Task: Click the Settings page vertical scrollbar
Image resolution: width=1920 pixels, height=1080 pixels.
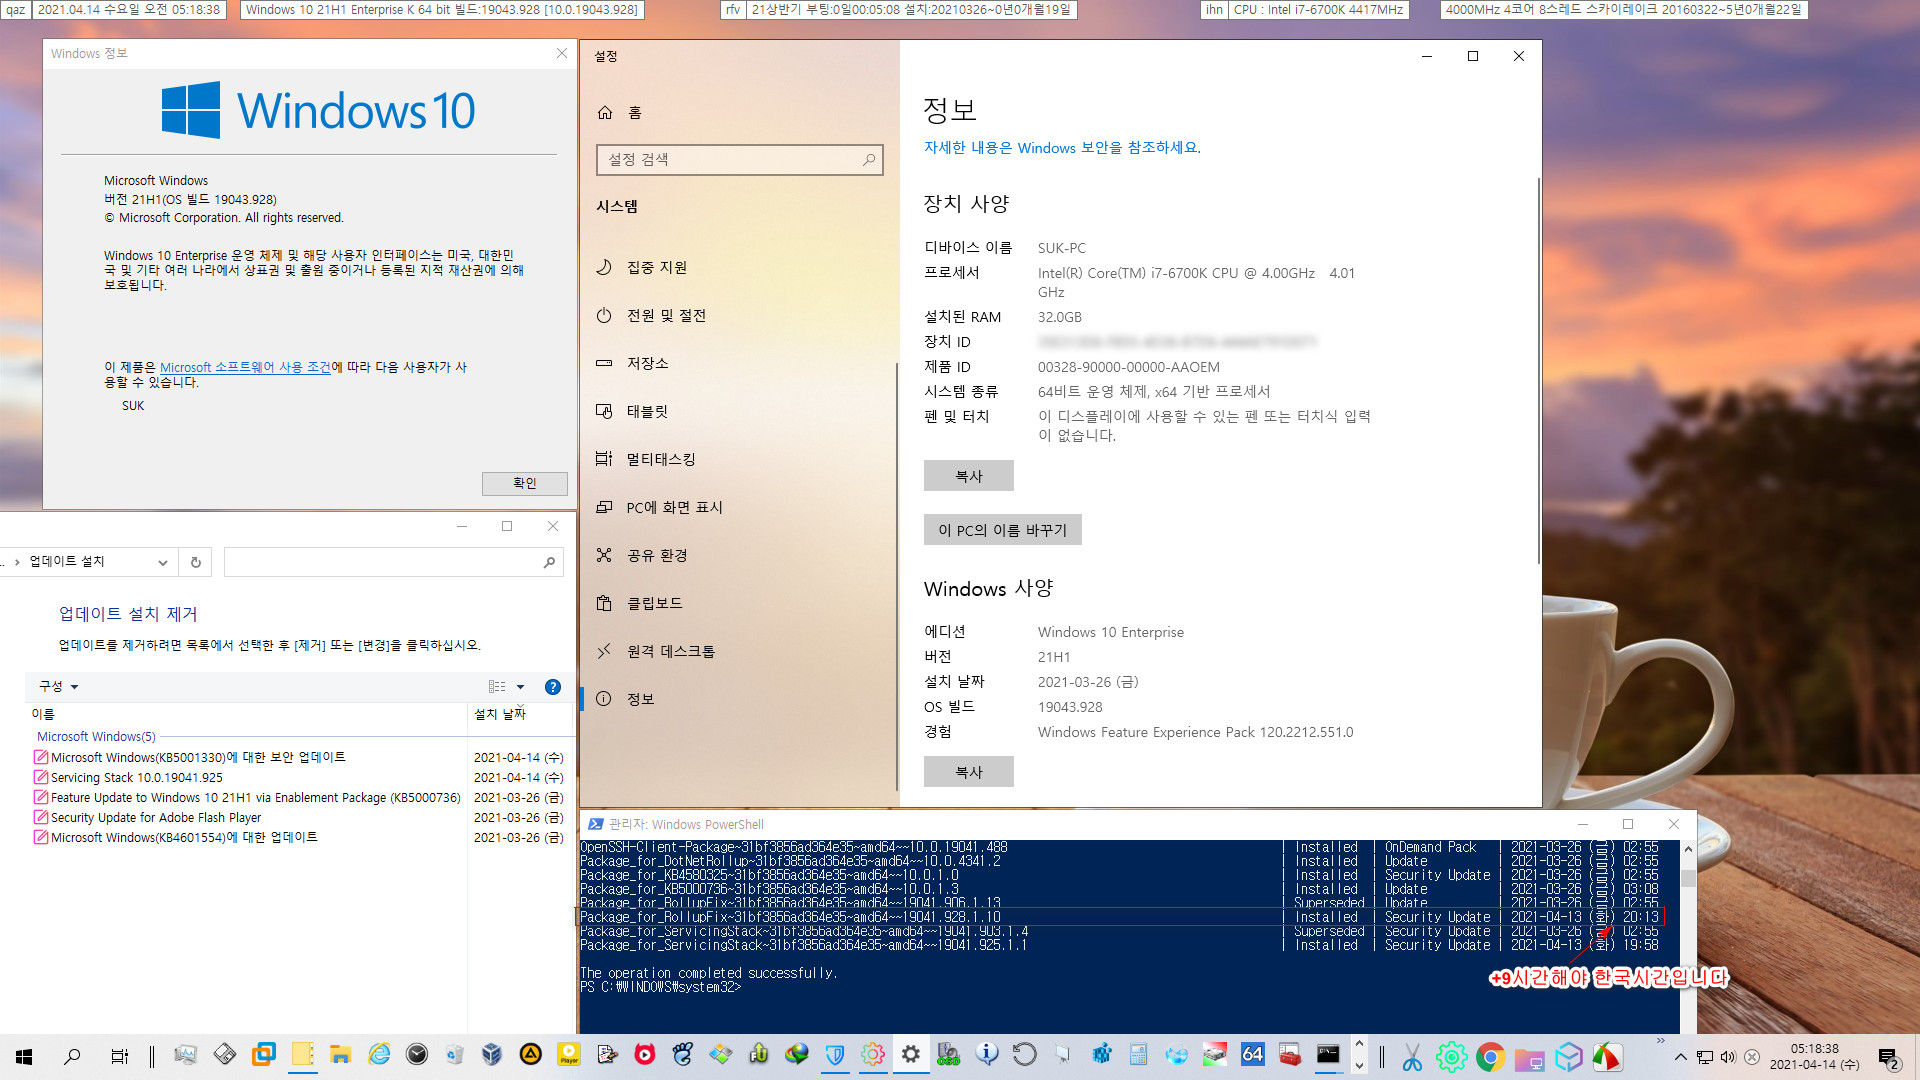Action: pyautogui.click(x=1538, y=370)
